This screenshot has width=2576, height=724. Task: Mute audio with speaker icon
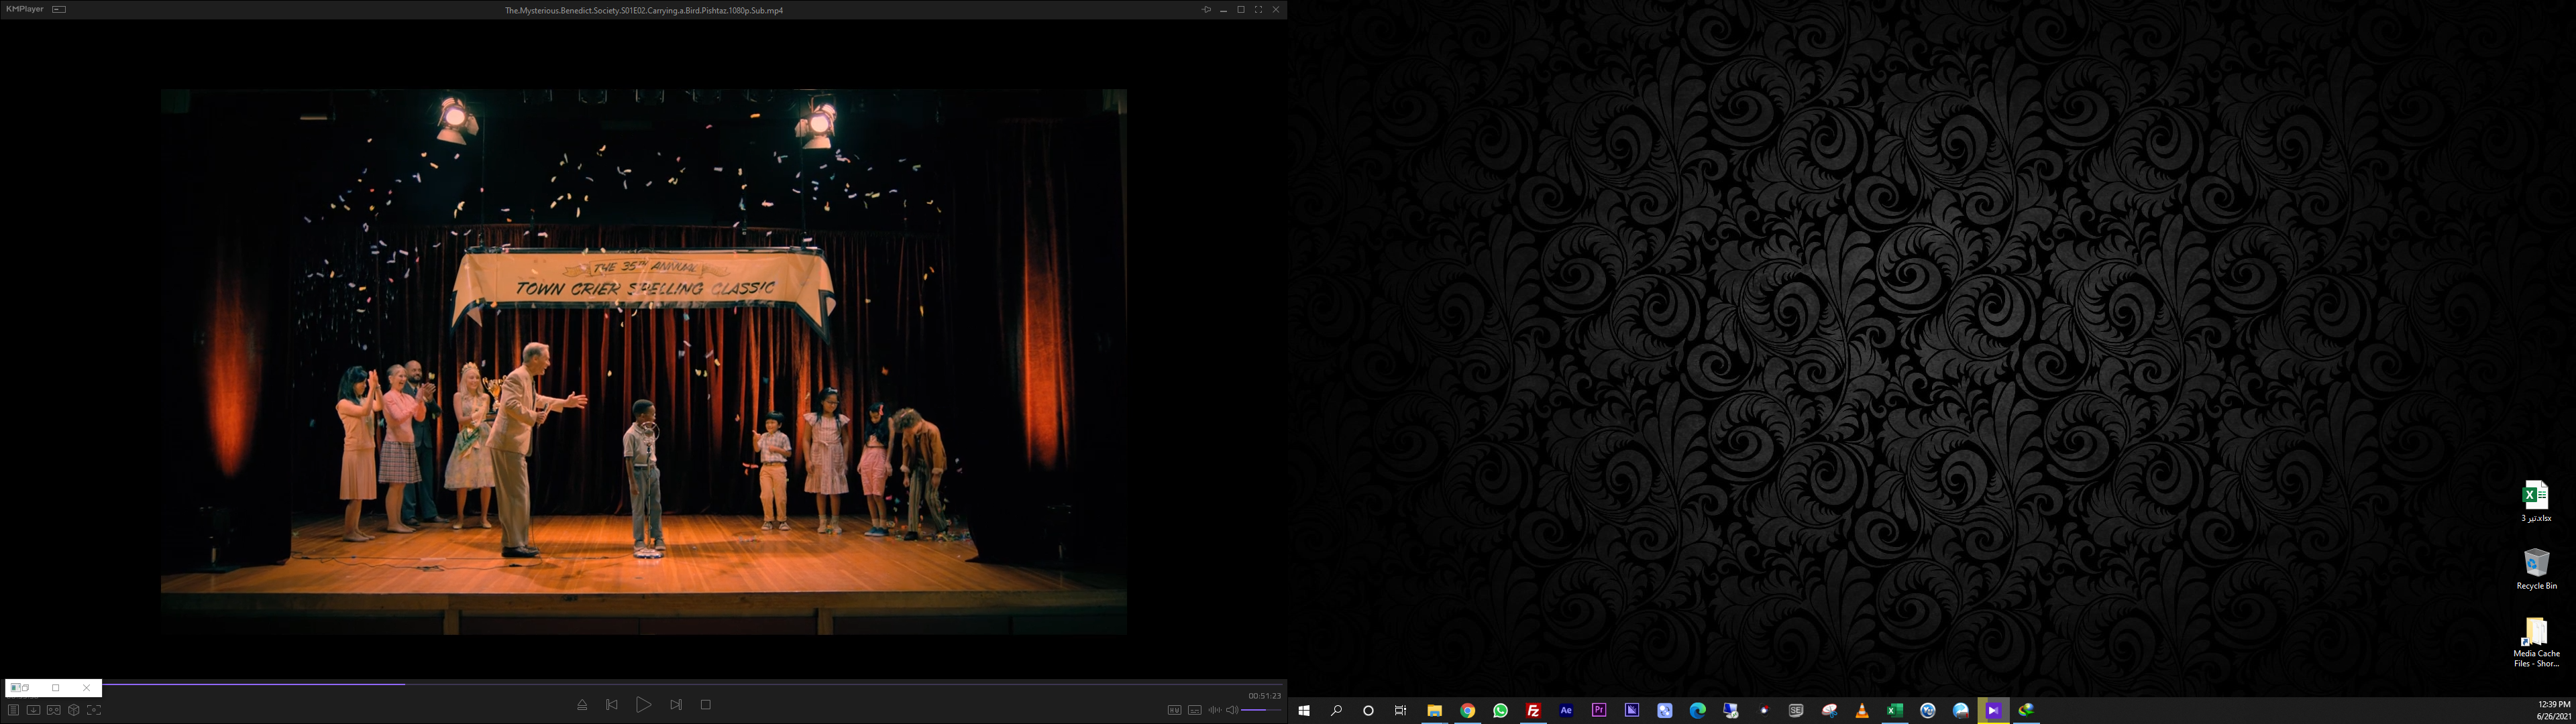tap(1232, 710)
